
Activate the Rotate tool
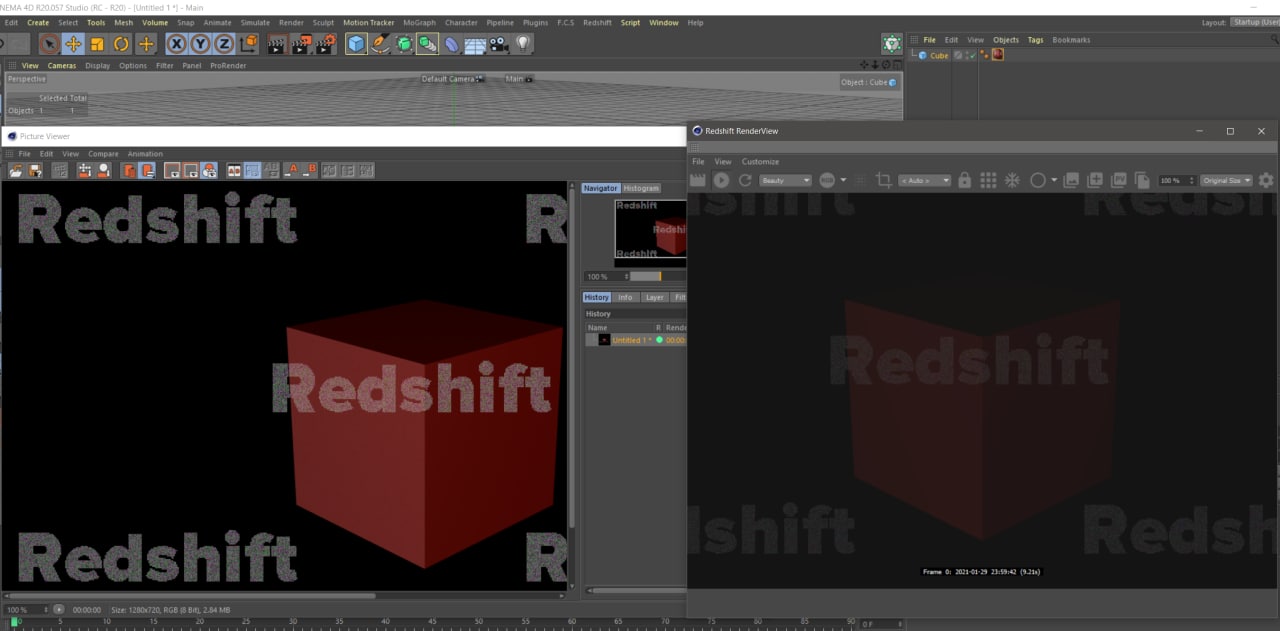pos(121,44)
